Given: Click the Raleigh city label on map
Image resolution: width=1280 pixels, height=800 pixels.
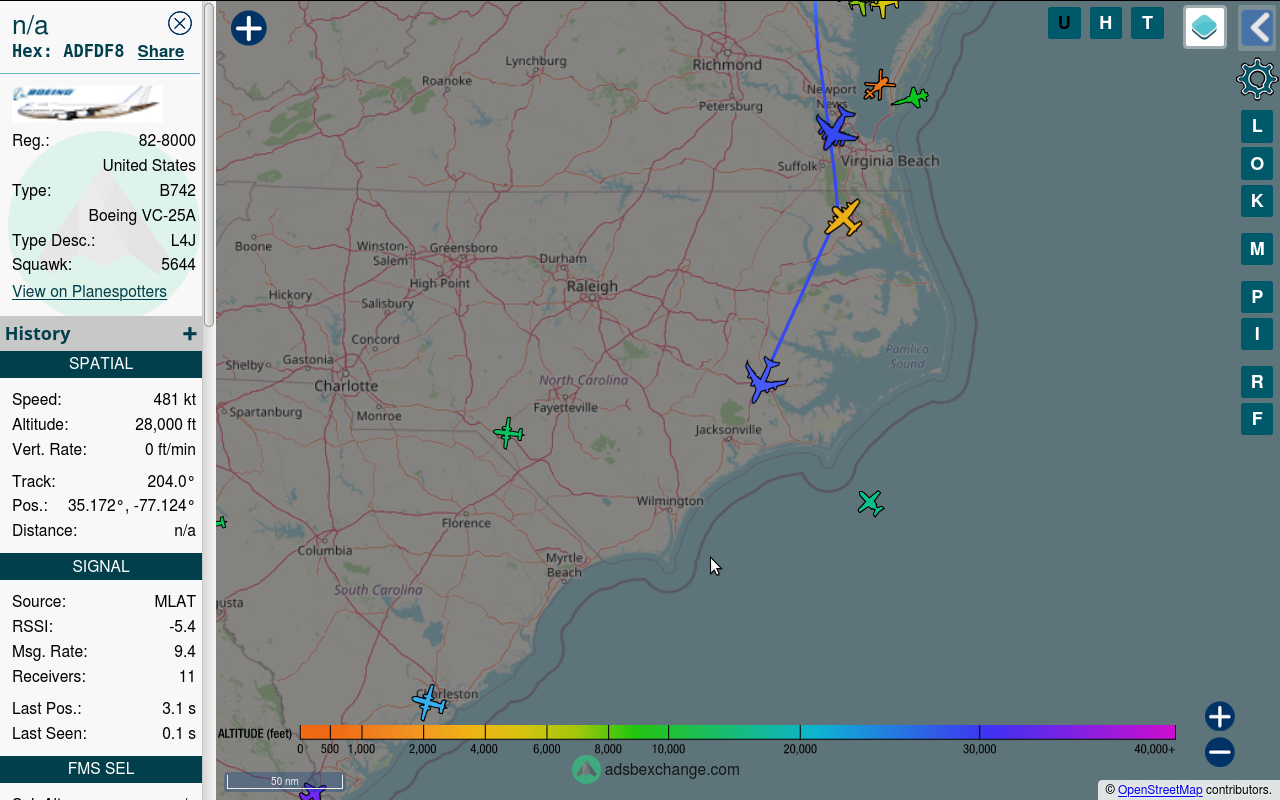Looking at the screenshot, I should 592,286.
